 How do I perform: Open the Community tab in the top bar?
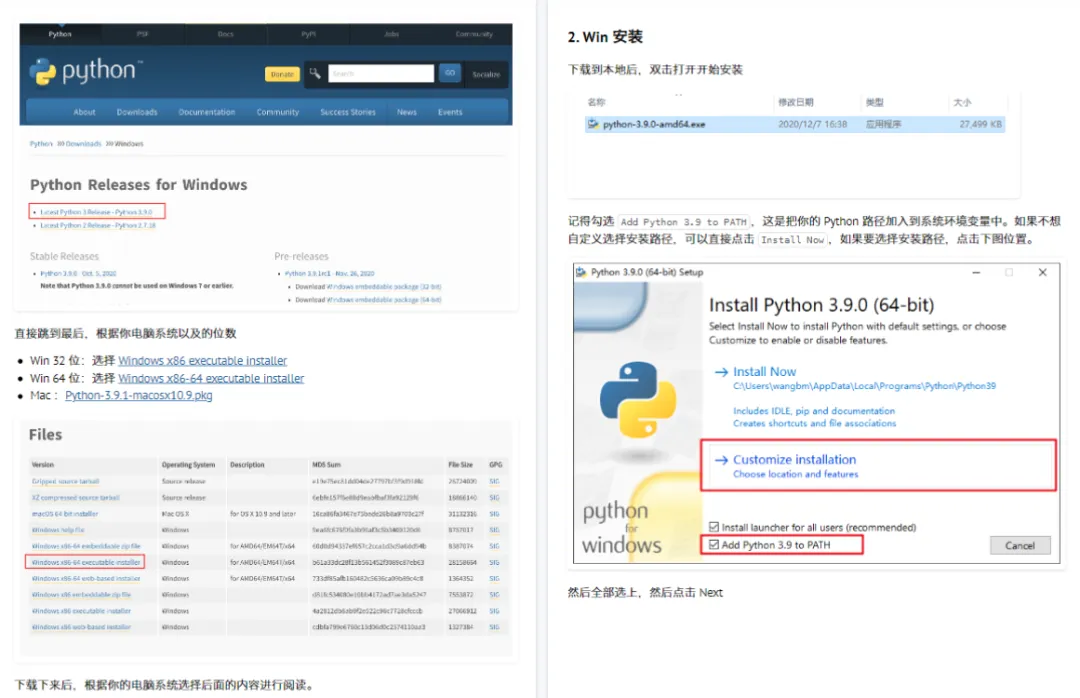click(x=474, y=34)
